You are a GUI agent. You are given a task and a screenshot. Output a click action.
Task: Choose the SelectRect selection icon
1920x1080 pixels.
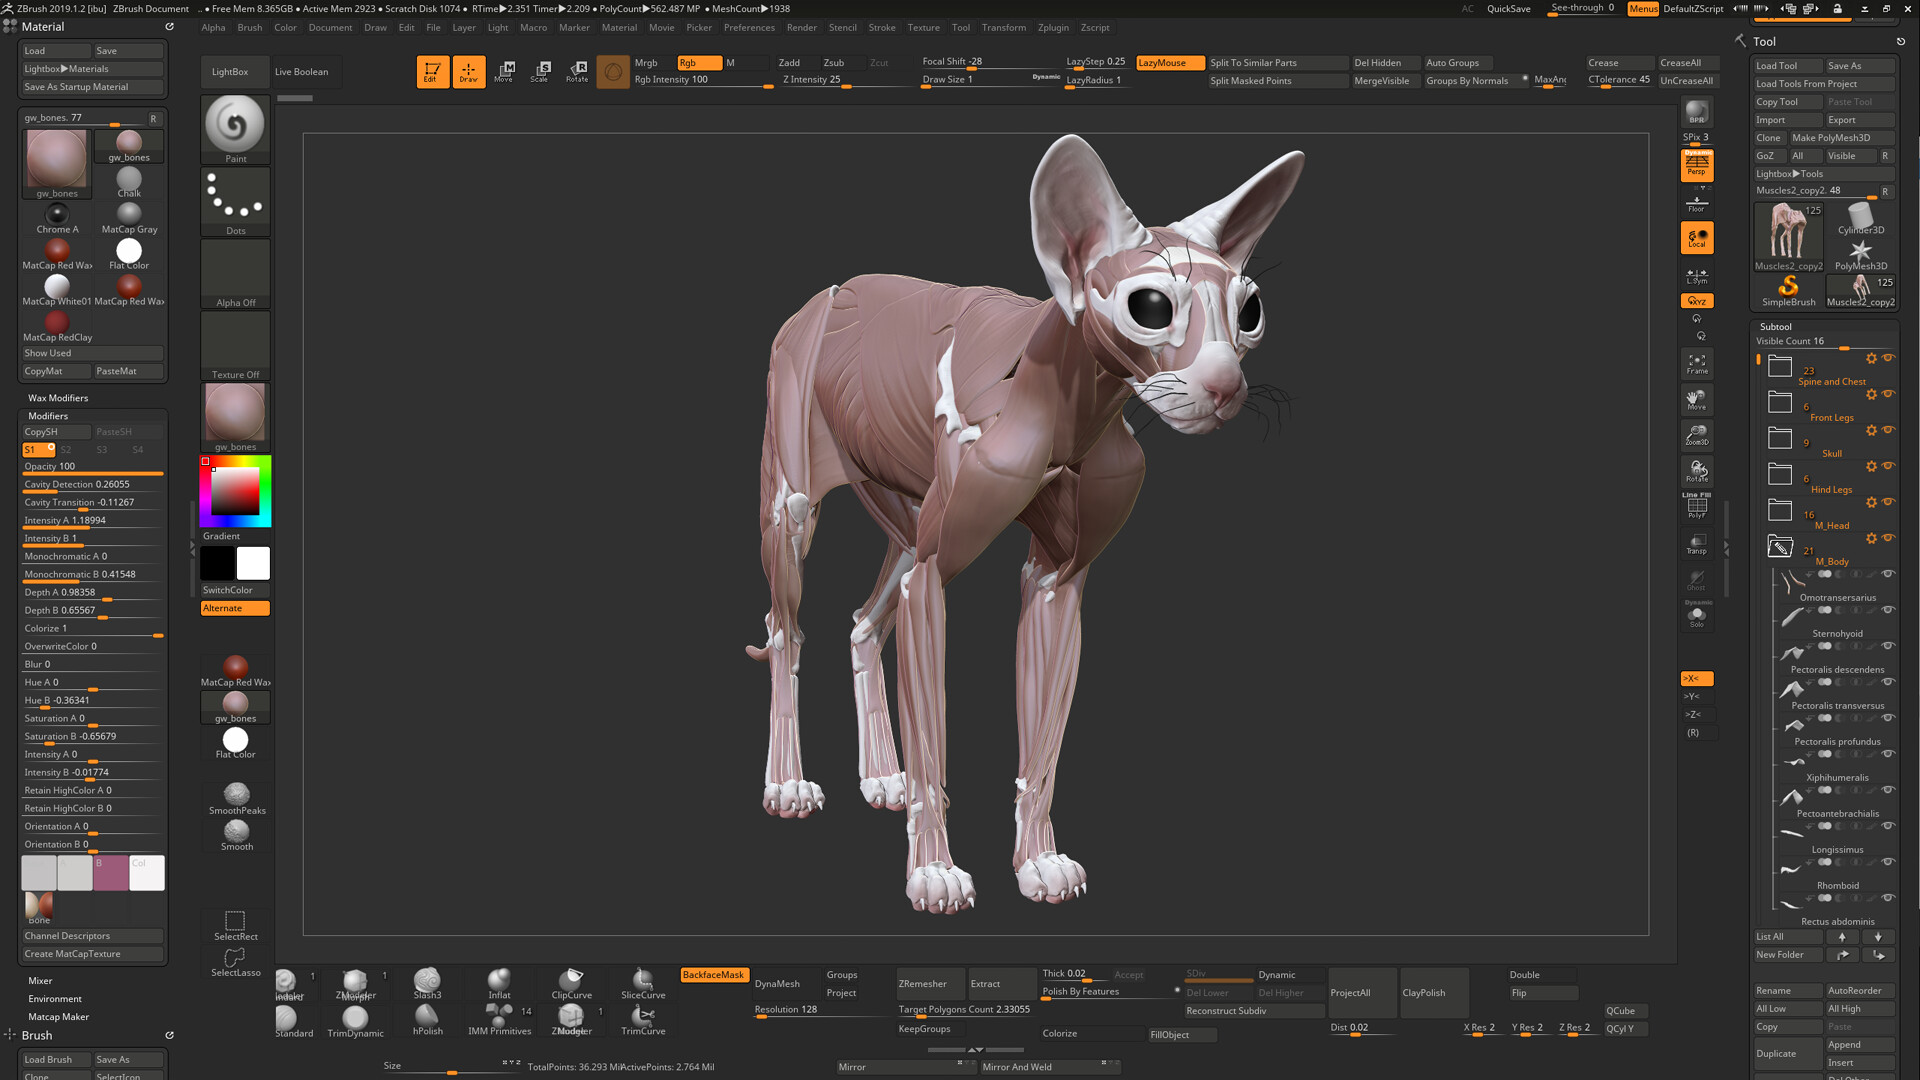coord(235,925)
